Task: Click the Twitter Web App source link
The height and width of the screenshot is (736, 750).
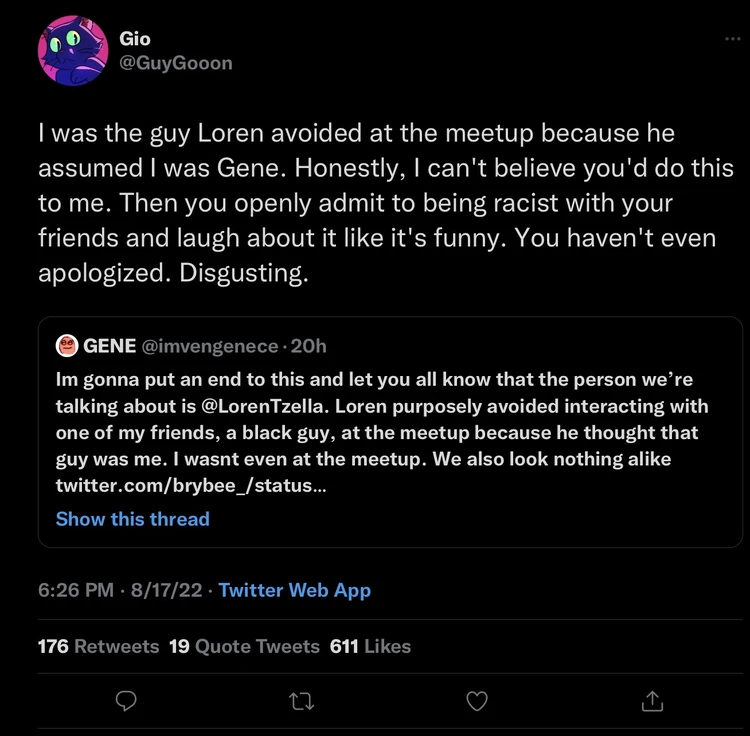Action: (295, 590)
